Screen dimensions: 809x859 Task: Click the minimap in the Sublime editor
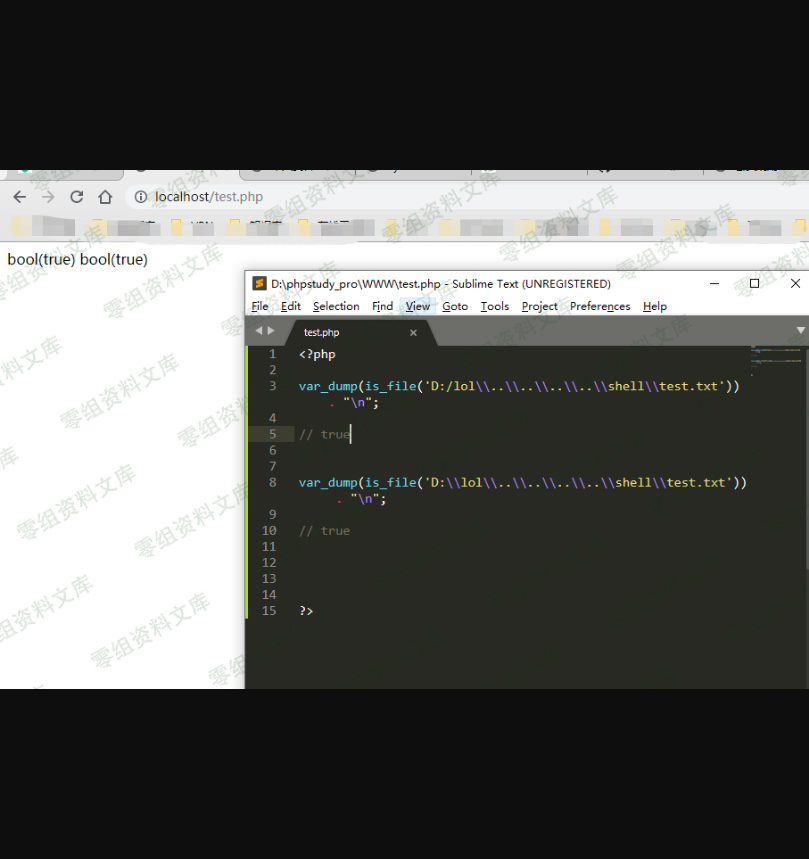coord(777,355)
